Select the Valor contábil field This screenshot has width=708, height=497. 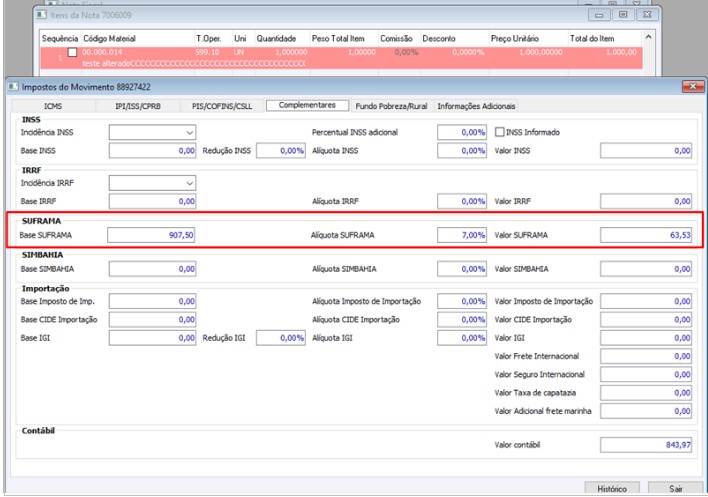point(646,444)
